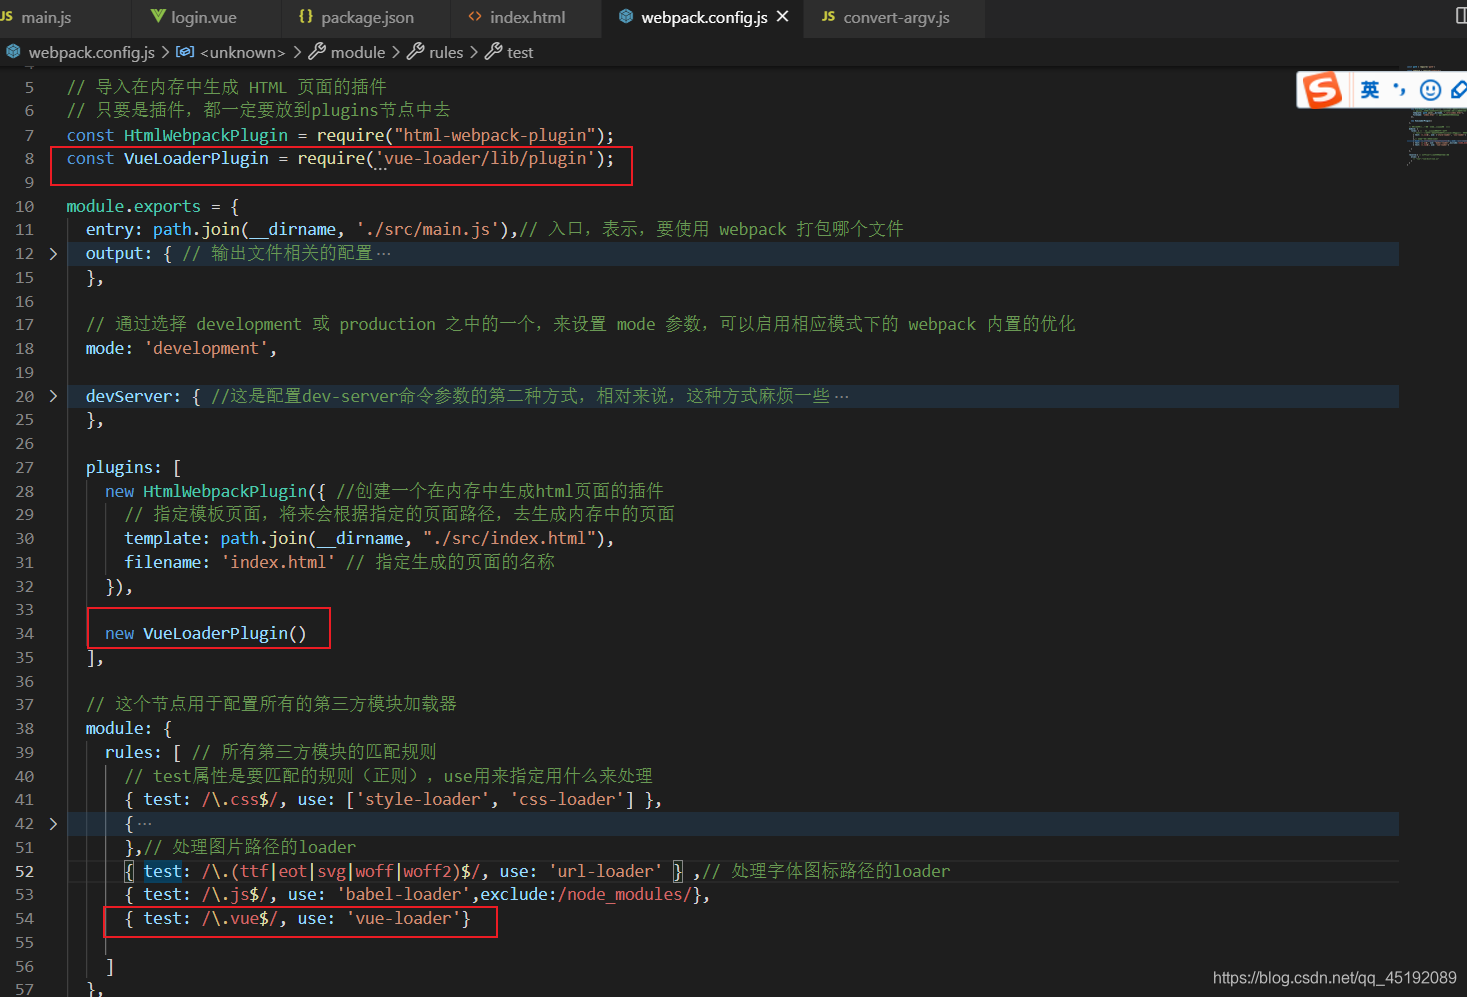The image size is (1467, 997).
Task: Click the code minimap preview
Action: pyautogui.click(x=1435, y=115)
